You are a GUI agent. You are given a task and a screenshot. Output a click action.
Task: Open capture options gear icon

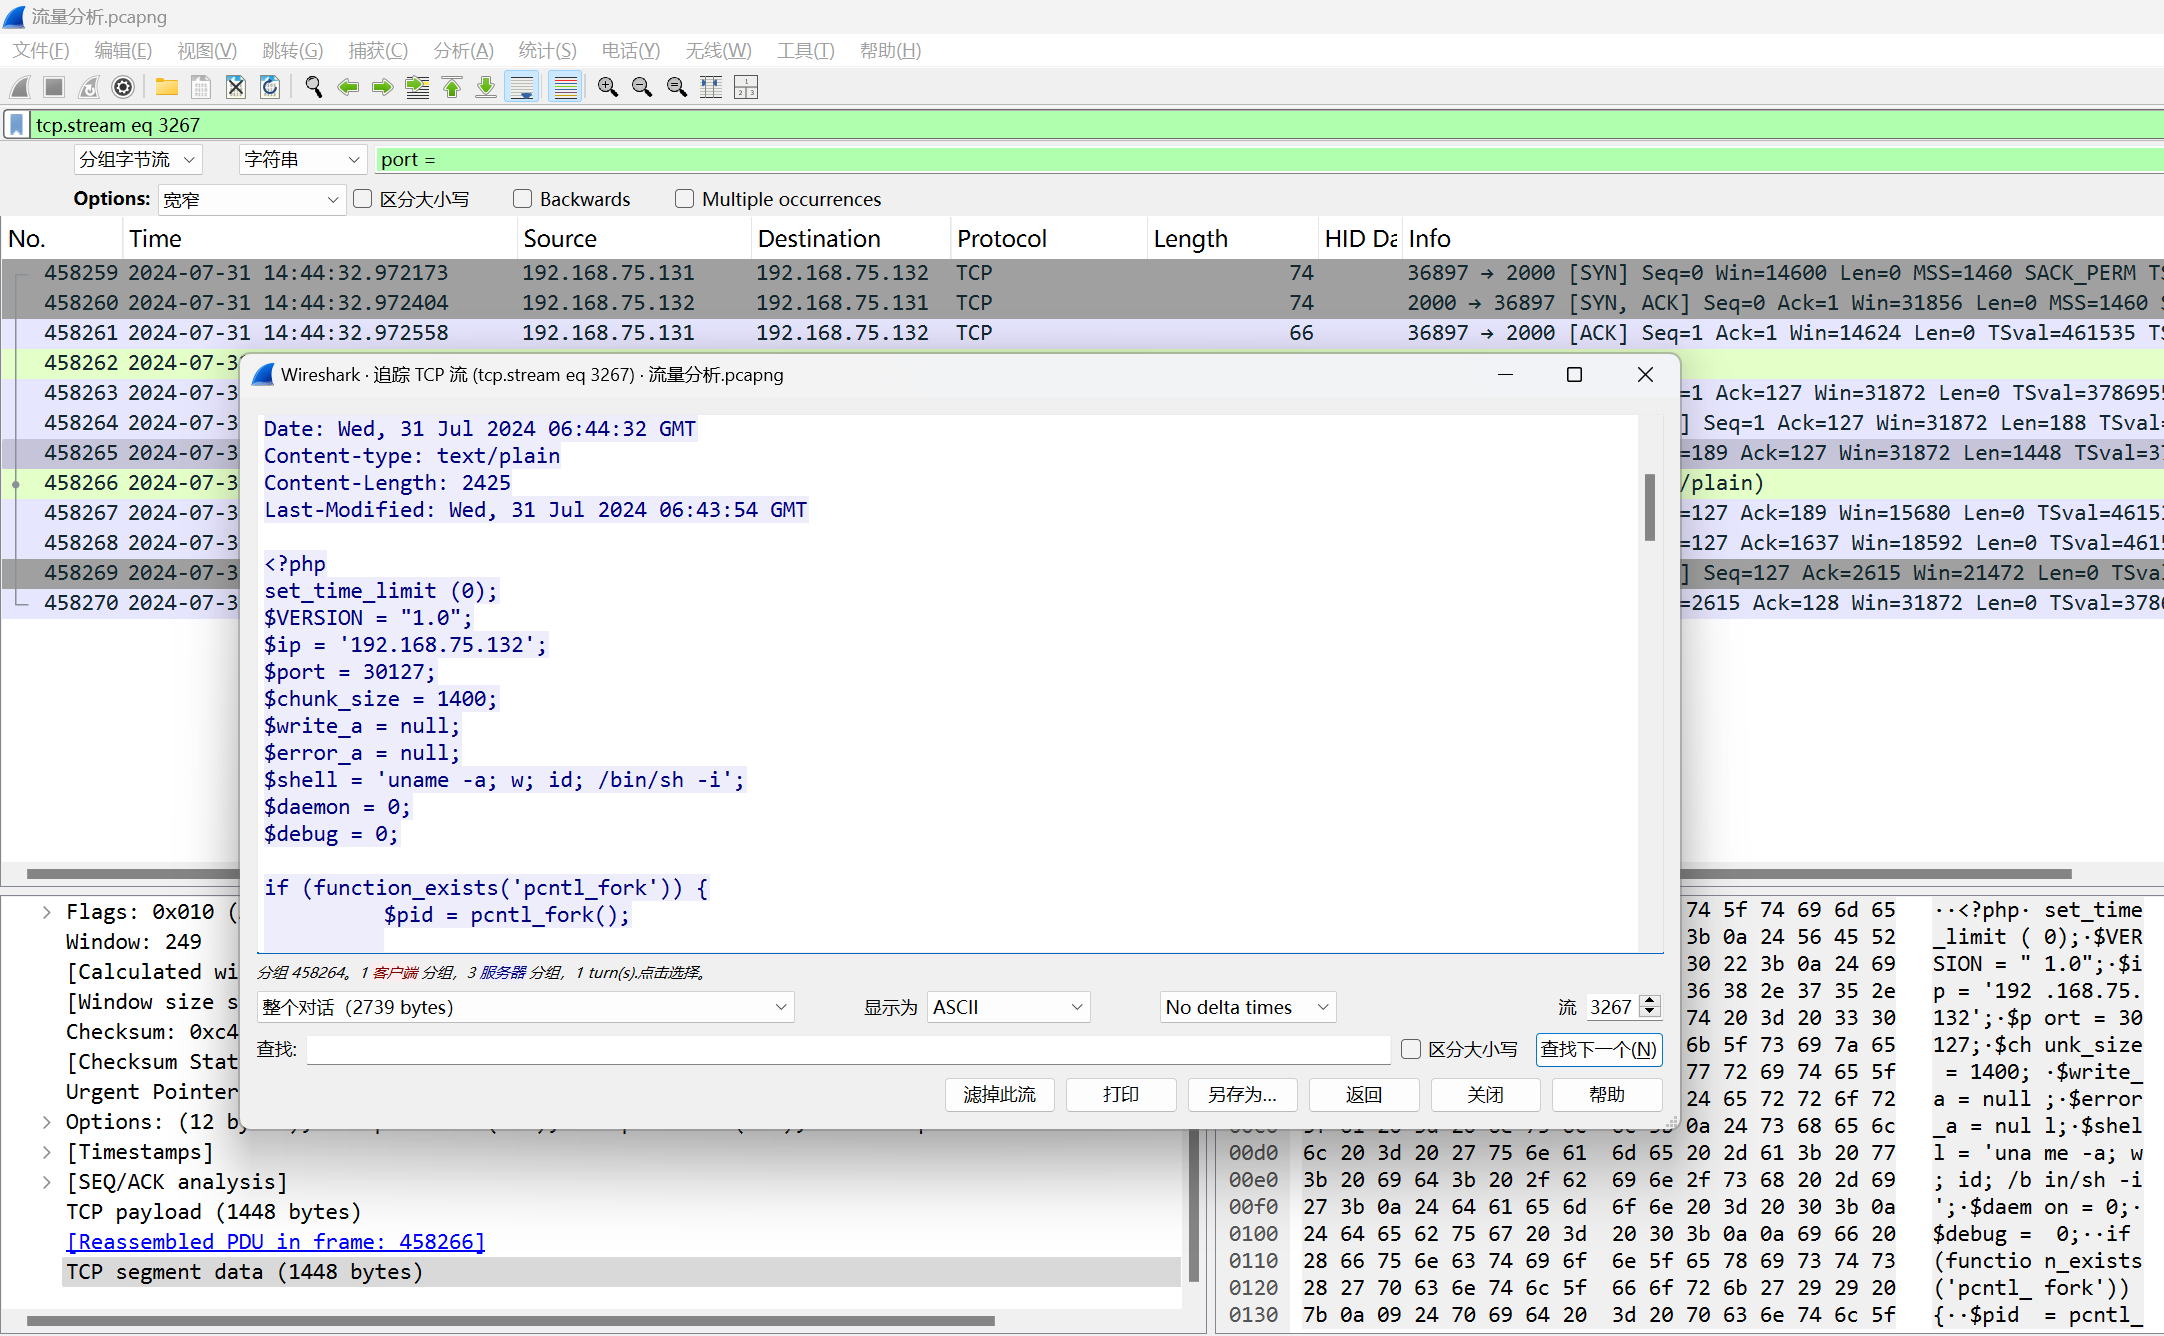pos(123,88)
